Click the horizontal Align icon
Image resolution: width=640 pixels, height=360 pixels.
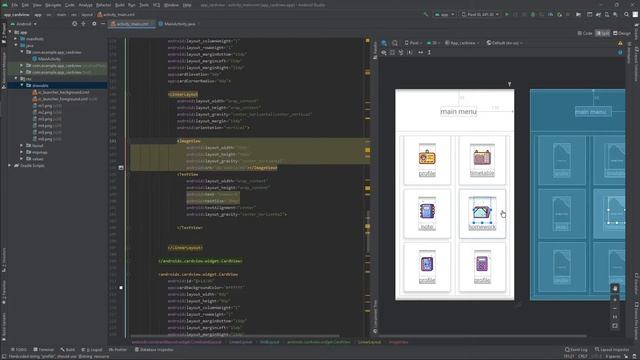coord(420,52)
